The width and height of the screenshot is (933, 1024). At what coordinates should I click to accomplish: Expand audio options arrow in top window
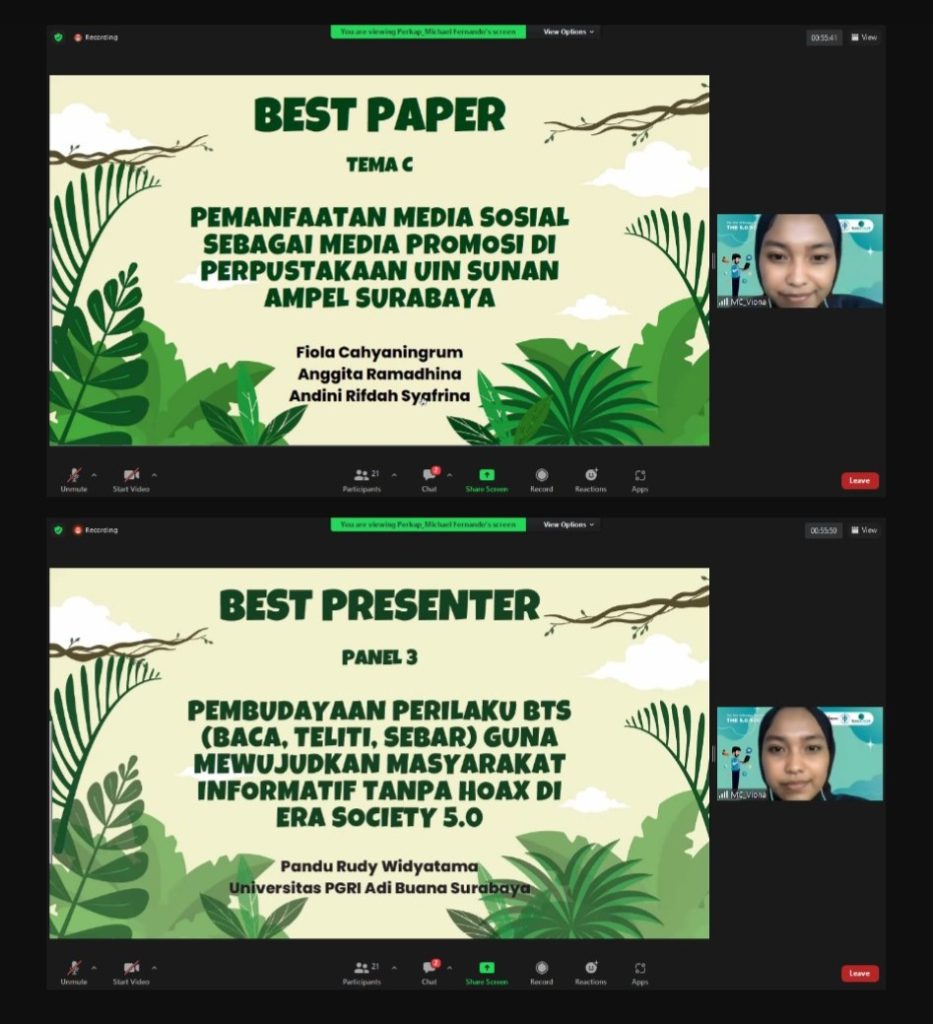[94, 475]
